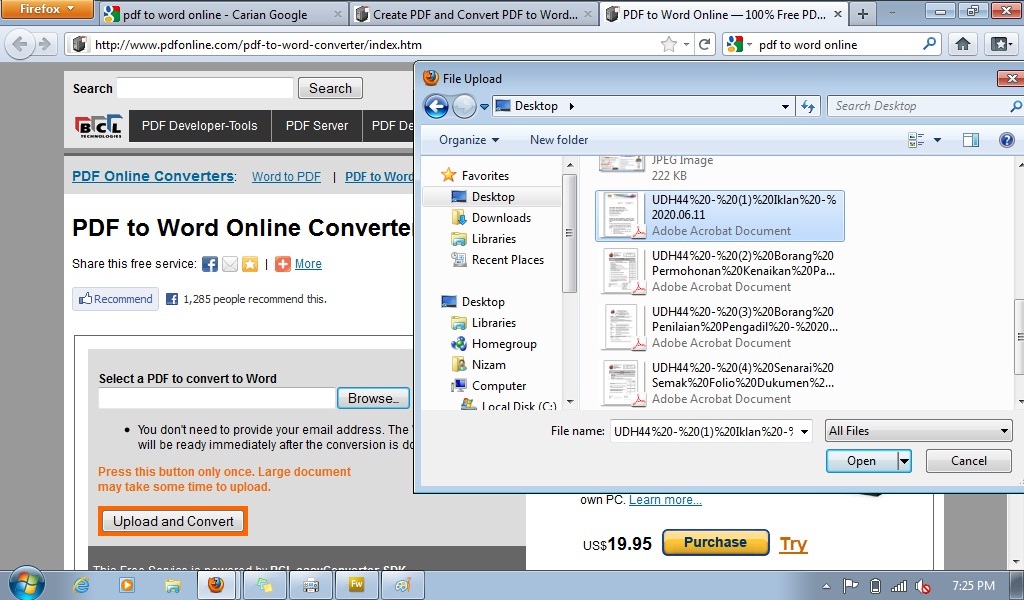The height and width of the screenshot is (600, 1024).
Task: Share the service via the Facebook icon
Action: 210,264
